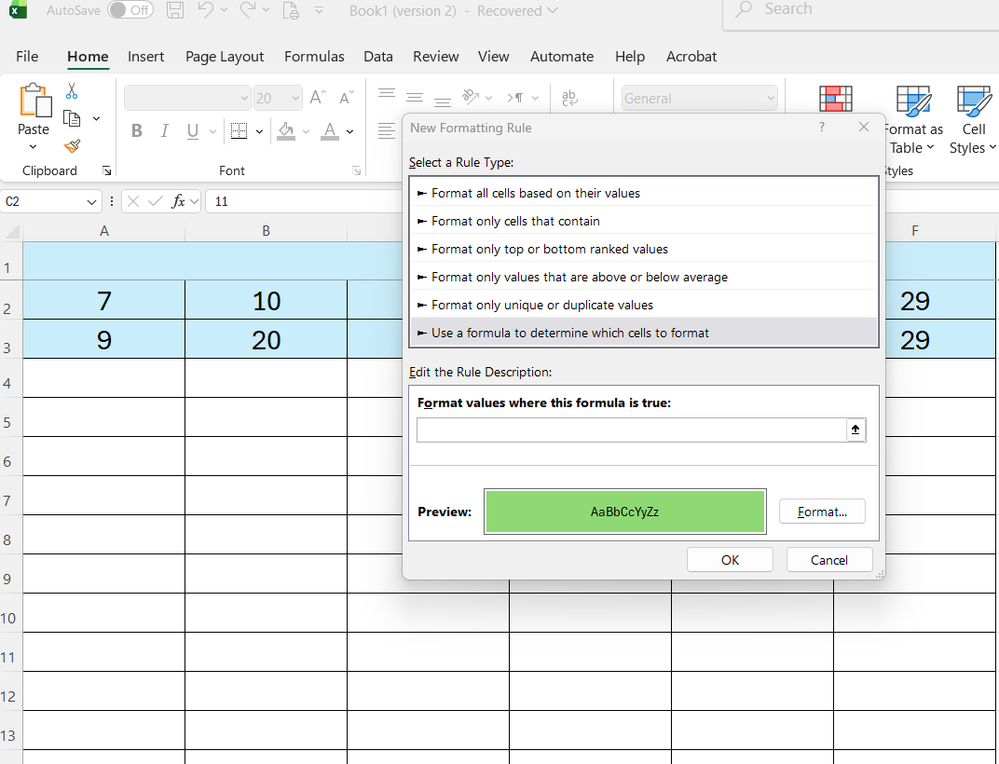Open the Copy options dropdown
Screen dimensions: 999x764
[x=96, y=119]
